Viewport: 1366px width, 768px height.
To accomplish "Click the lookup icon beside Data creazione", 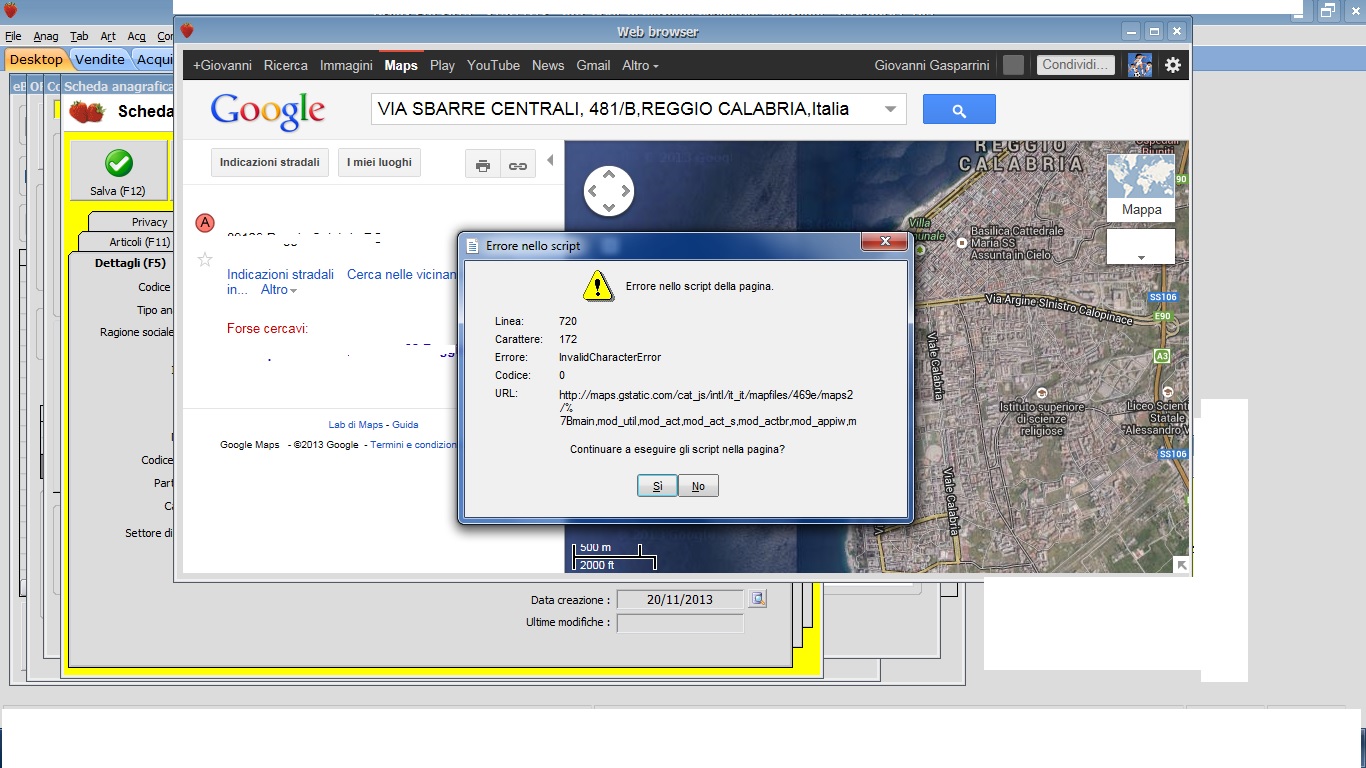I will [758, 599].
